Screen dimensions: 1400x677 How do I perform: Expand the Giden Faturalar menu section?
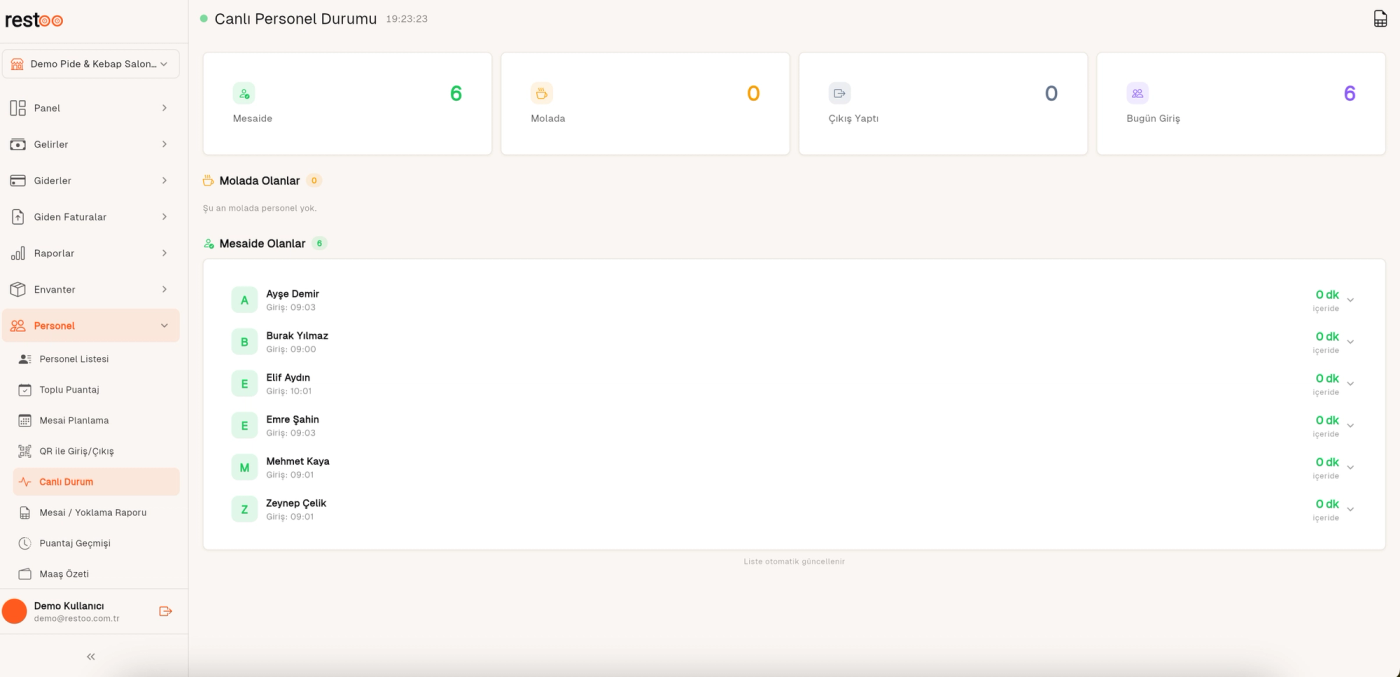tap(91, 217)
